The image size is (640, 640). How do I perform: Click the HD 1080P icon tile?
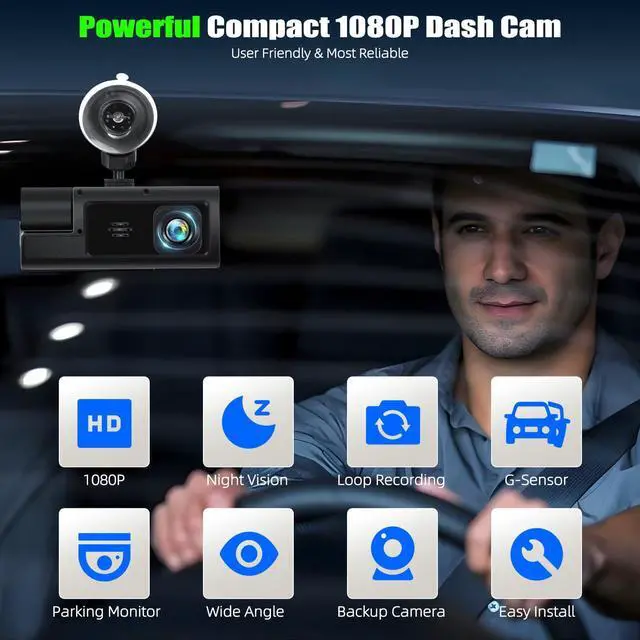[x=104, y=422]
